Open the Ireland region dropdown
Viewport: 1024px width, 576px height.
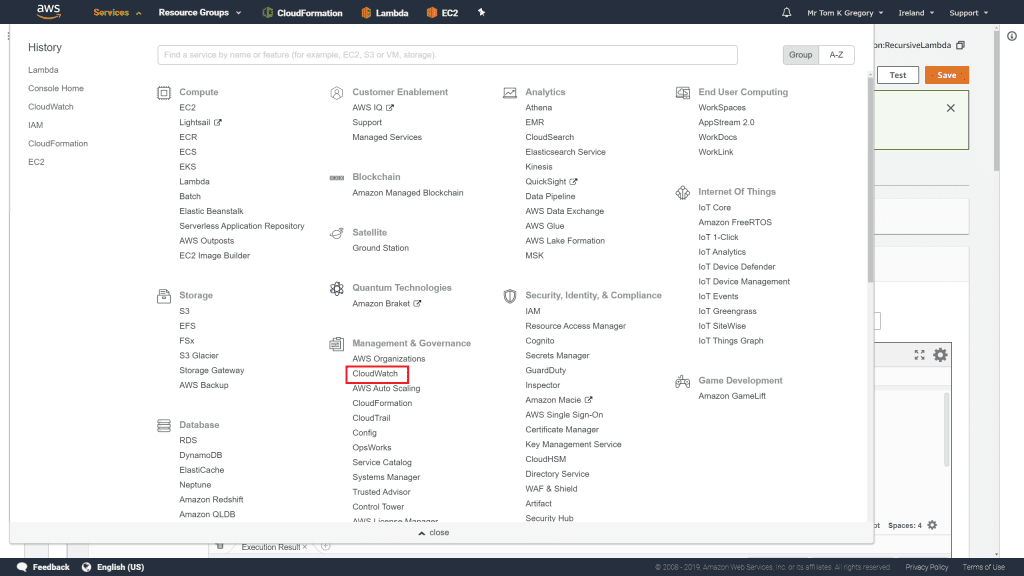(917, 13)
